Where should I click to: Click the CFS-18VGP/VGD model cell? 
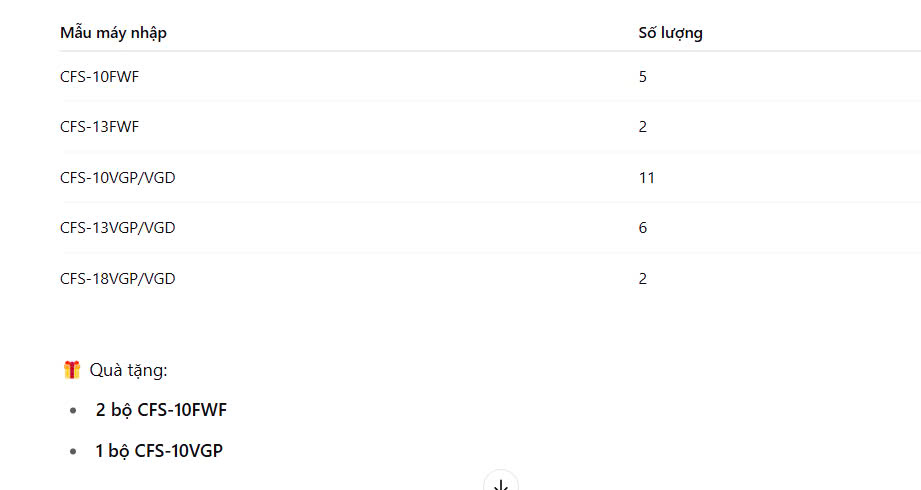[x=117, y=279]
